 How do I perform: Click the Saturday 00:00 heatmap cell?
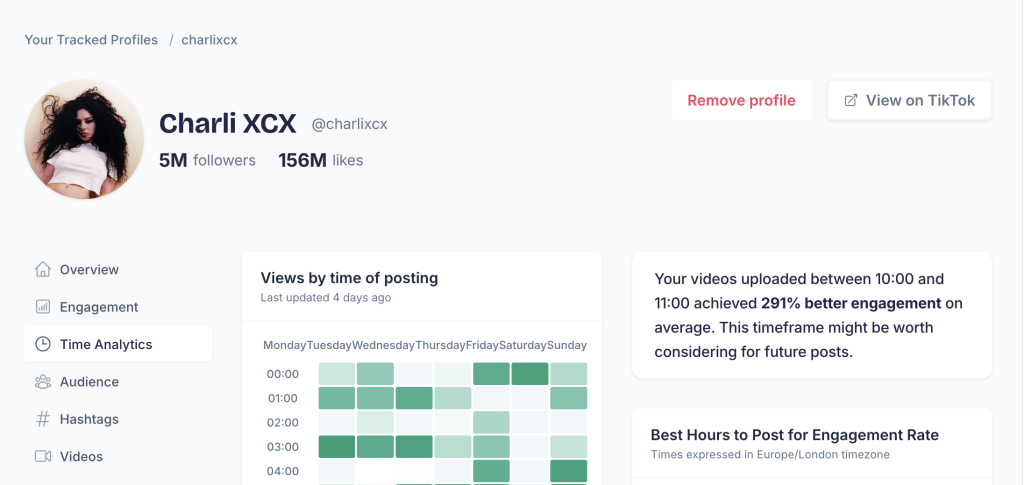click(x=530, y=374)
